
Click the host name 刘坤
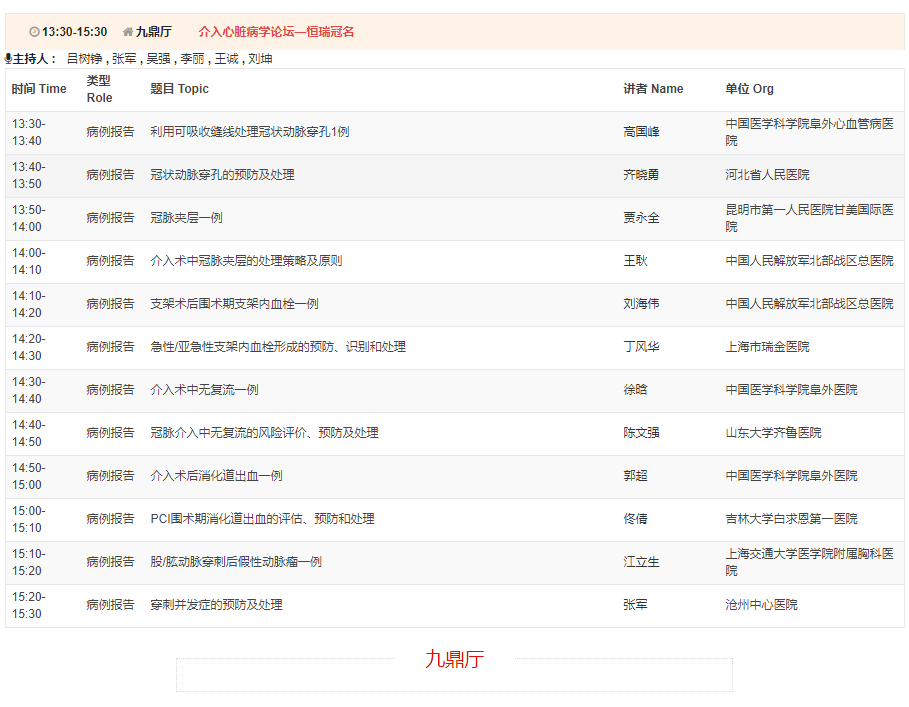click(x=260, y=59)
